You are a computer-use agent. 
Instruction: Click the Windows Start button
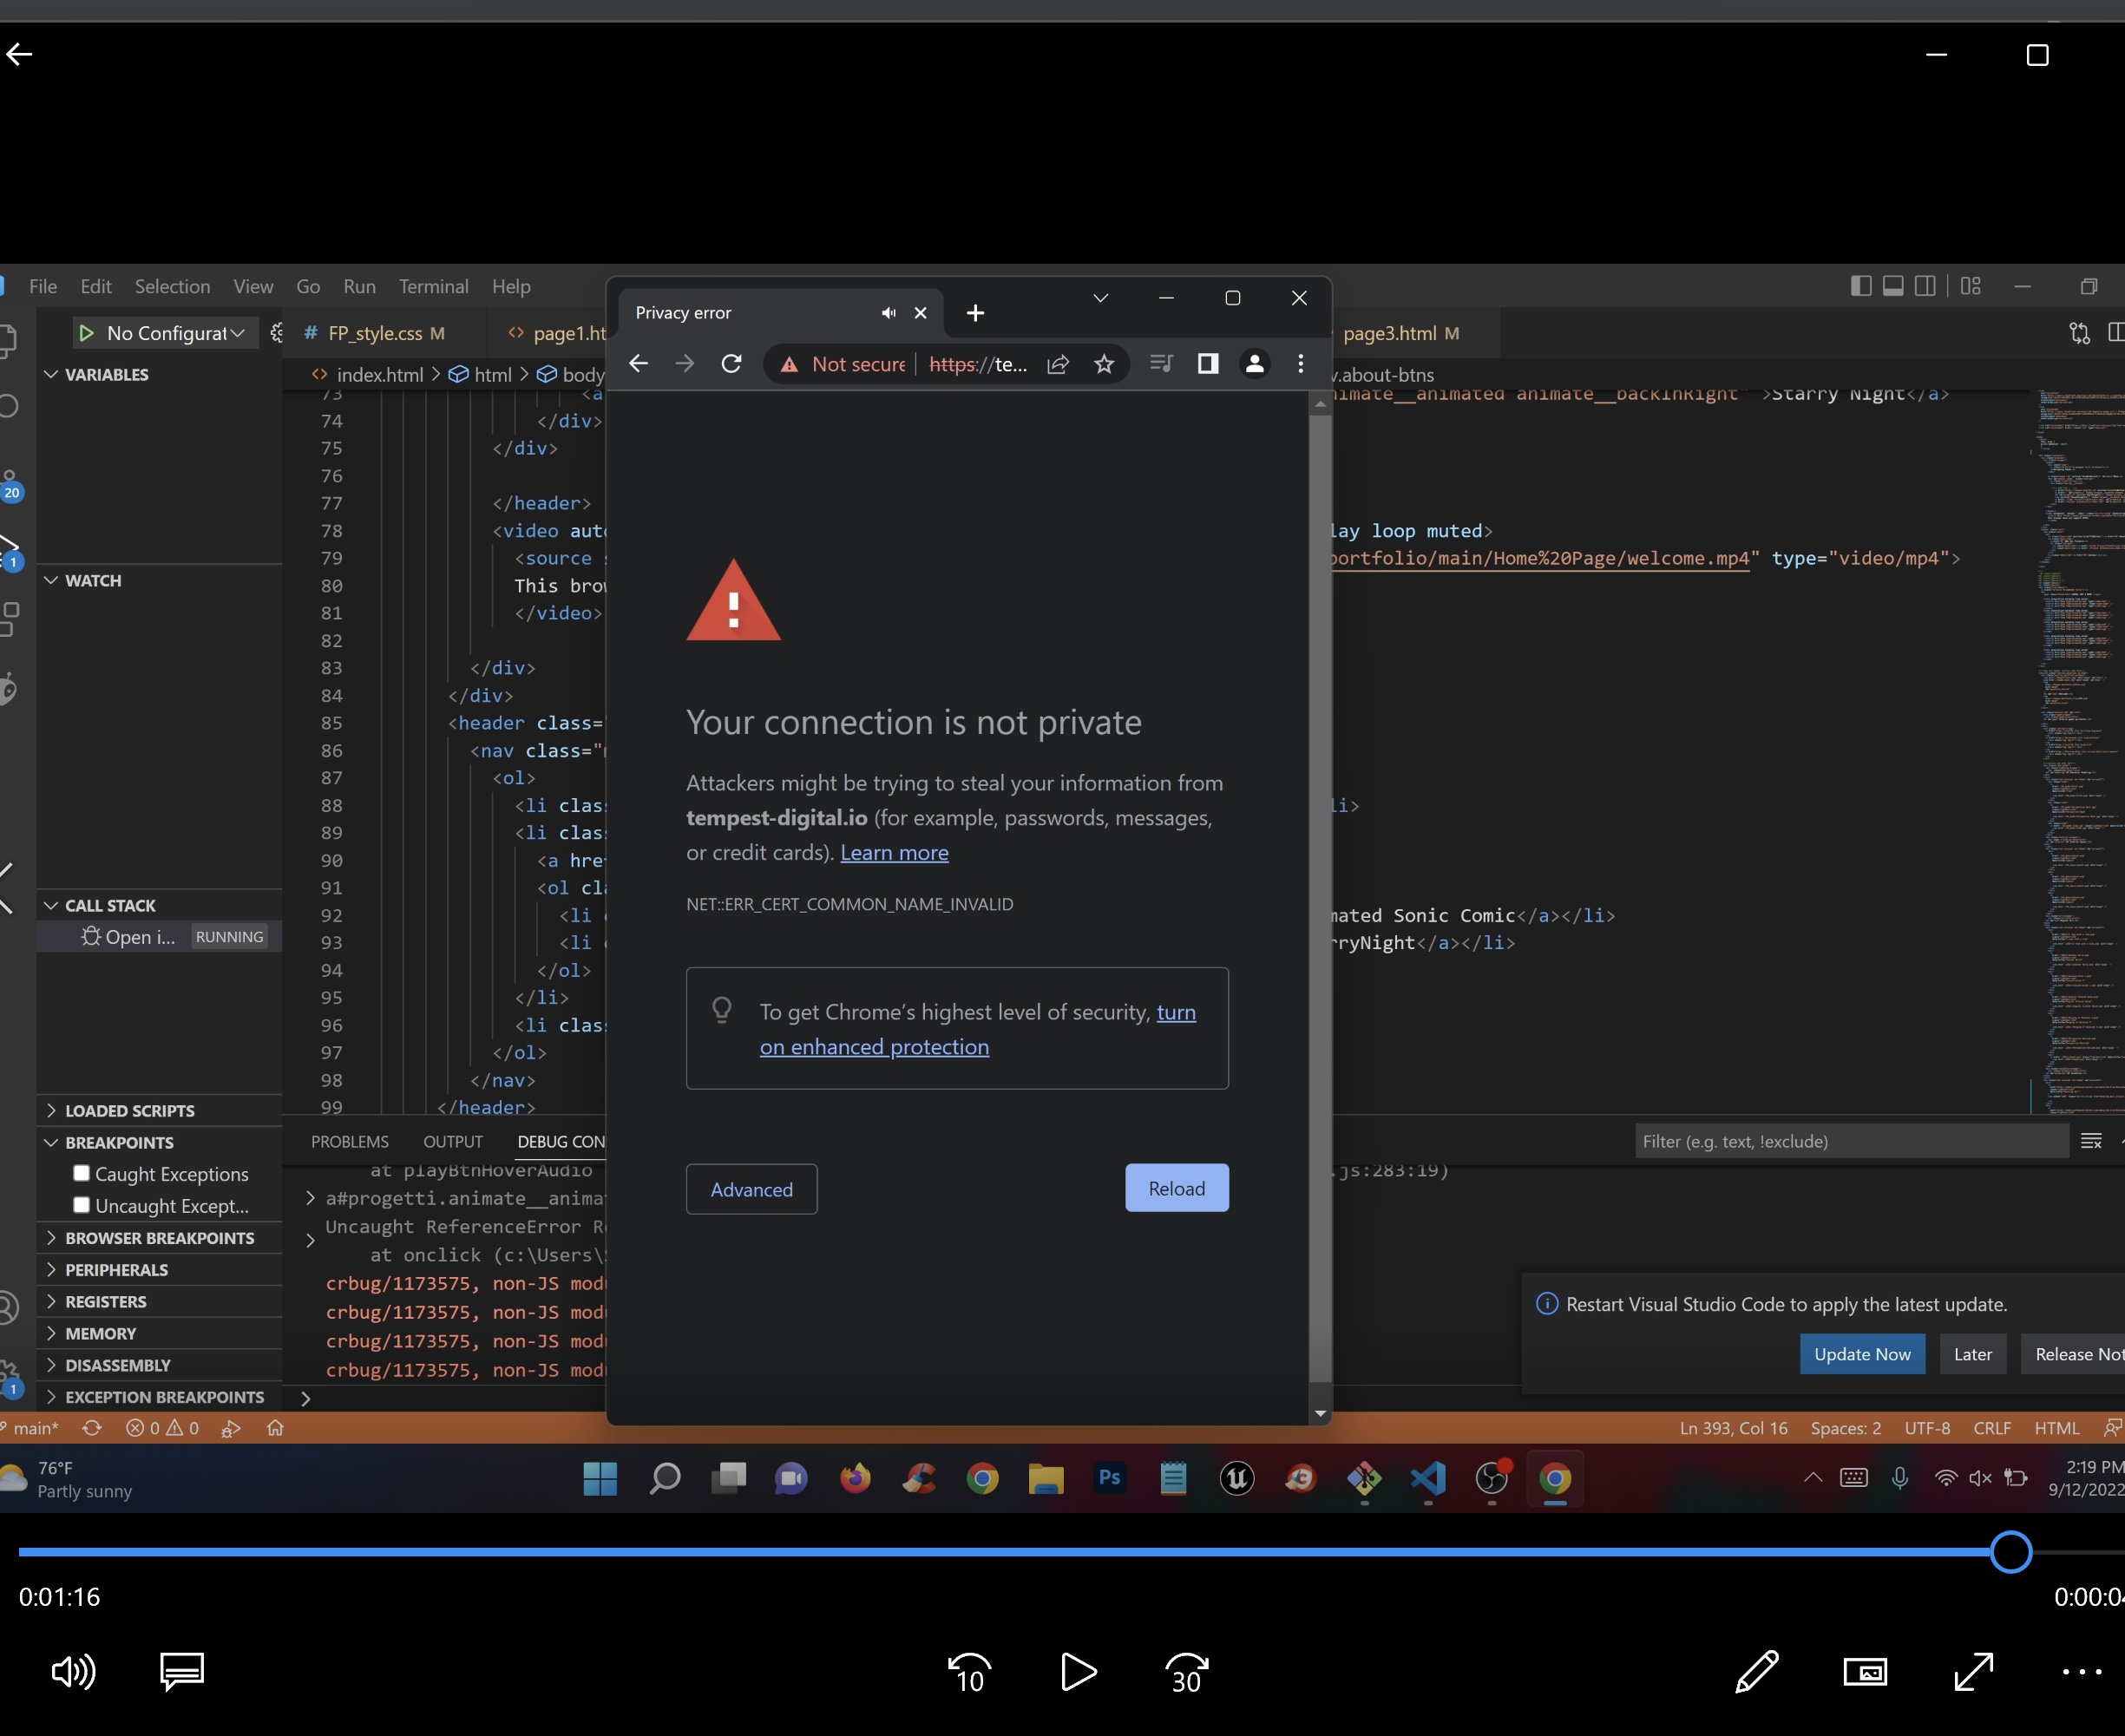coord(600,1478)
